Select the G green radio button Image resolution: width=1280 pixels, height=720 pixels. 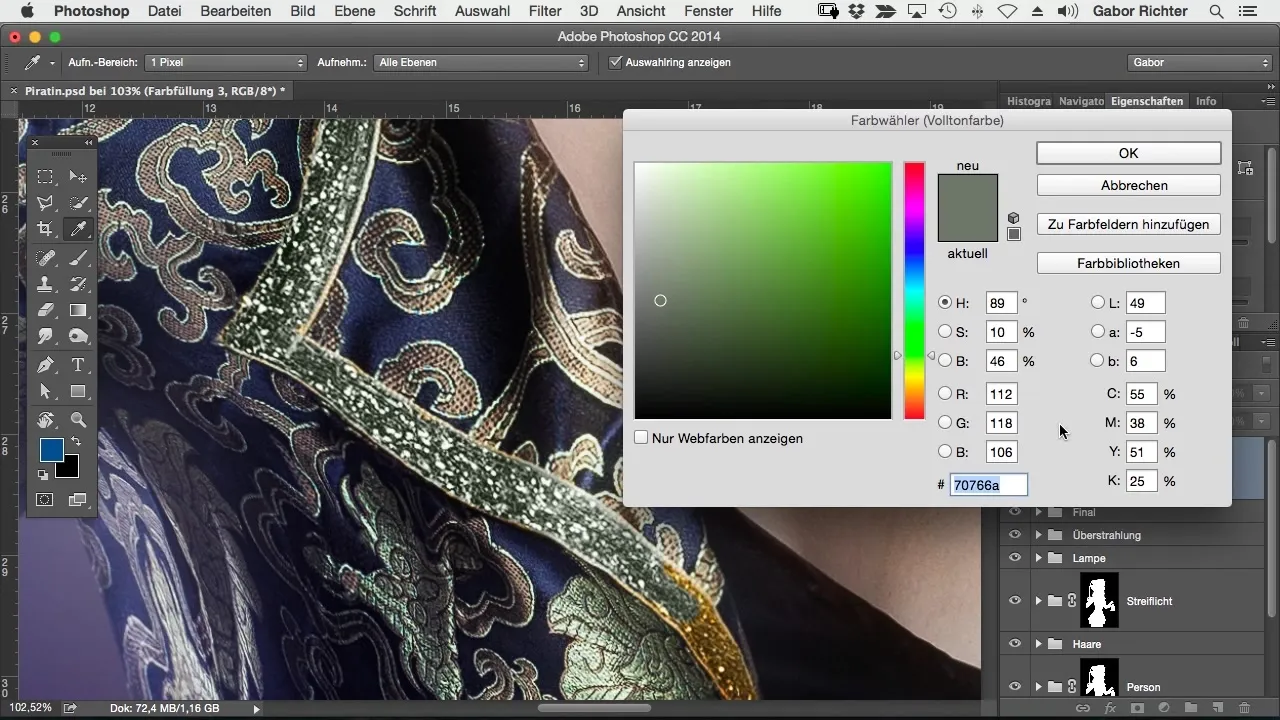click(945, 423)
